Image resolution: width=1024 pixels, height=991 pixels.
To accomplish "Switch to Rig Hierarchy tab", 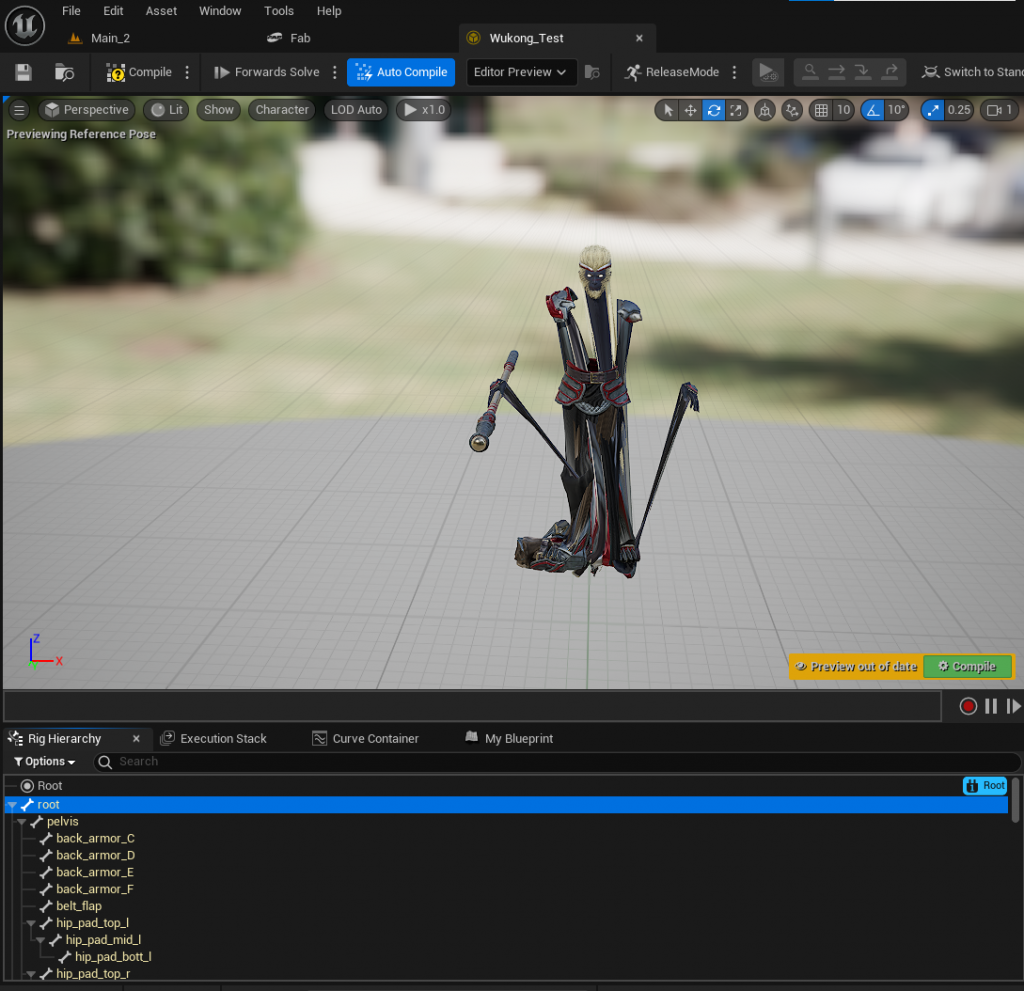I will click(x=65, y=738).
